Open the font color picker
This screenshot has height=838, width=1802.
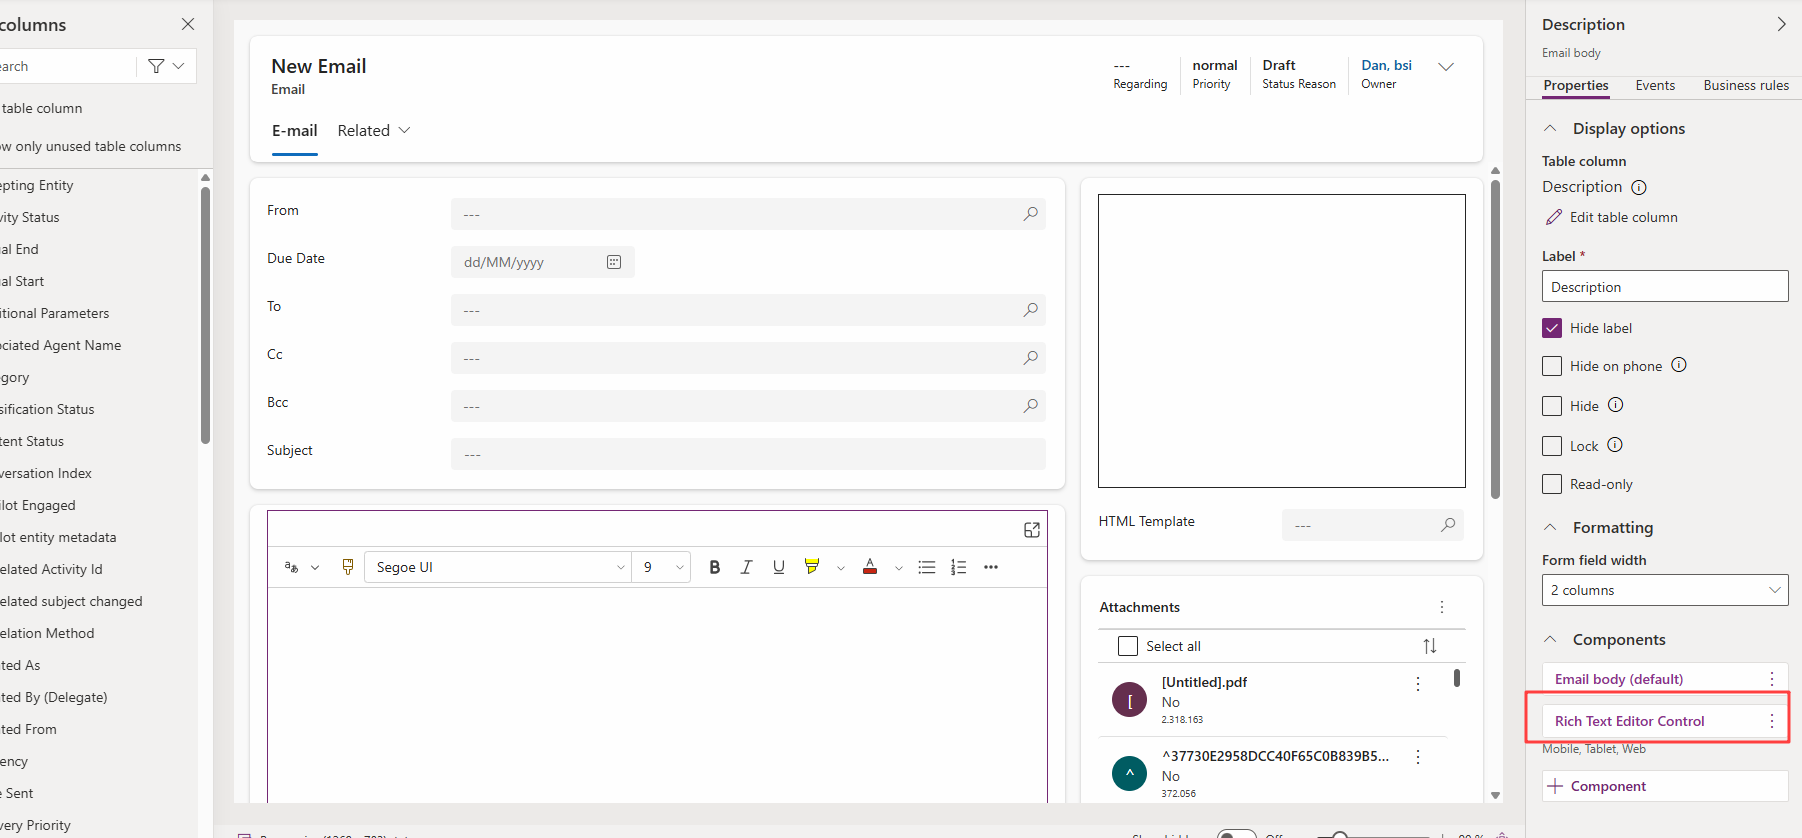tap(870, 567)
